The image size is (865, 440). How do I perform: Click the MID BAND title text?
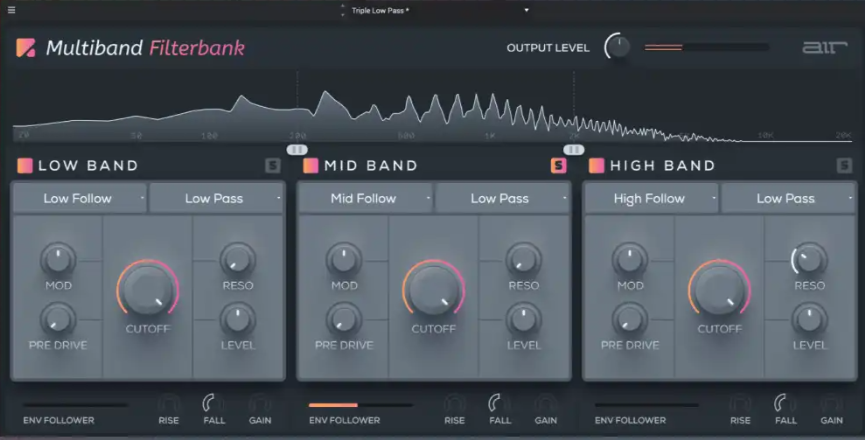point(371,165)
